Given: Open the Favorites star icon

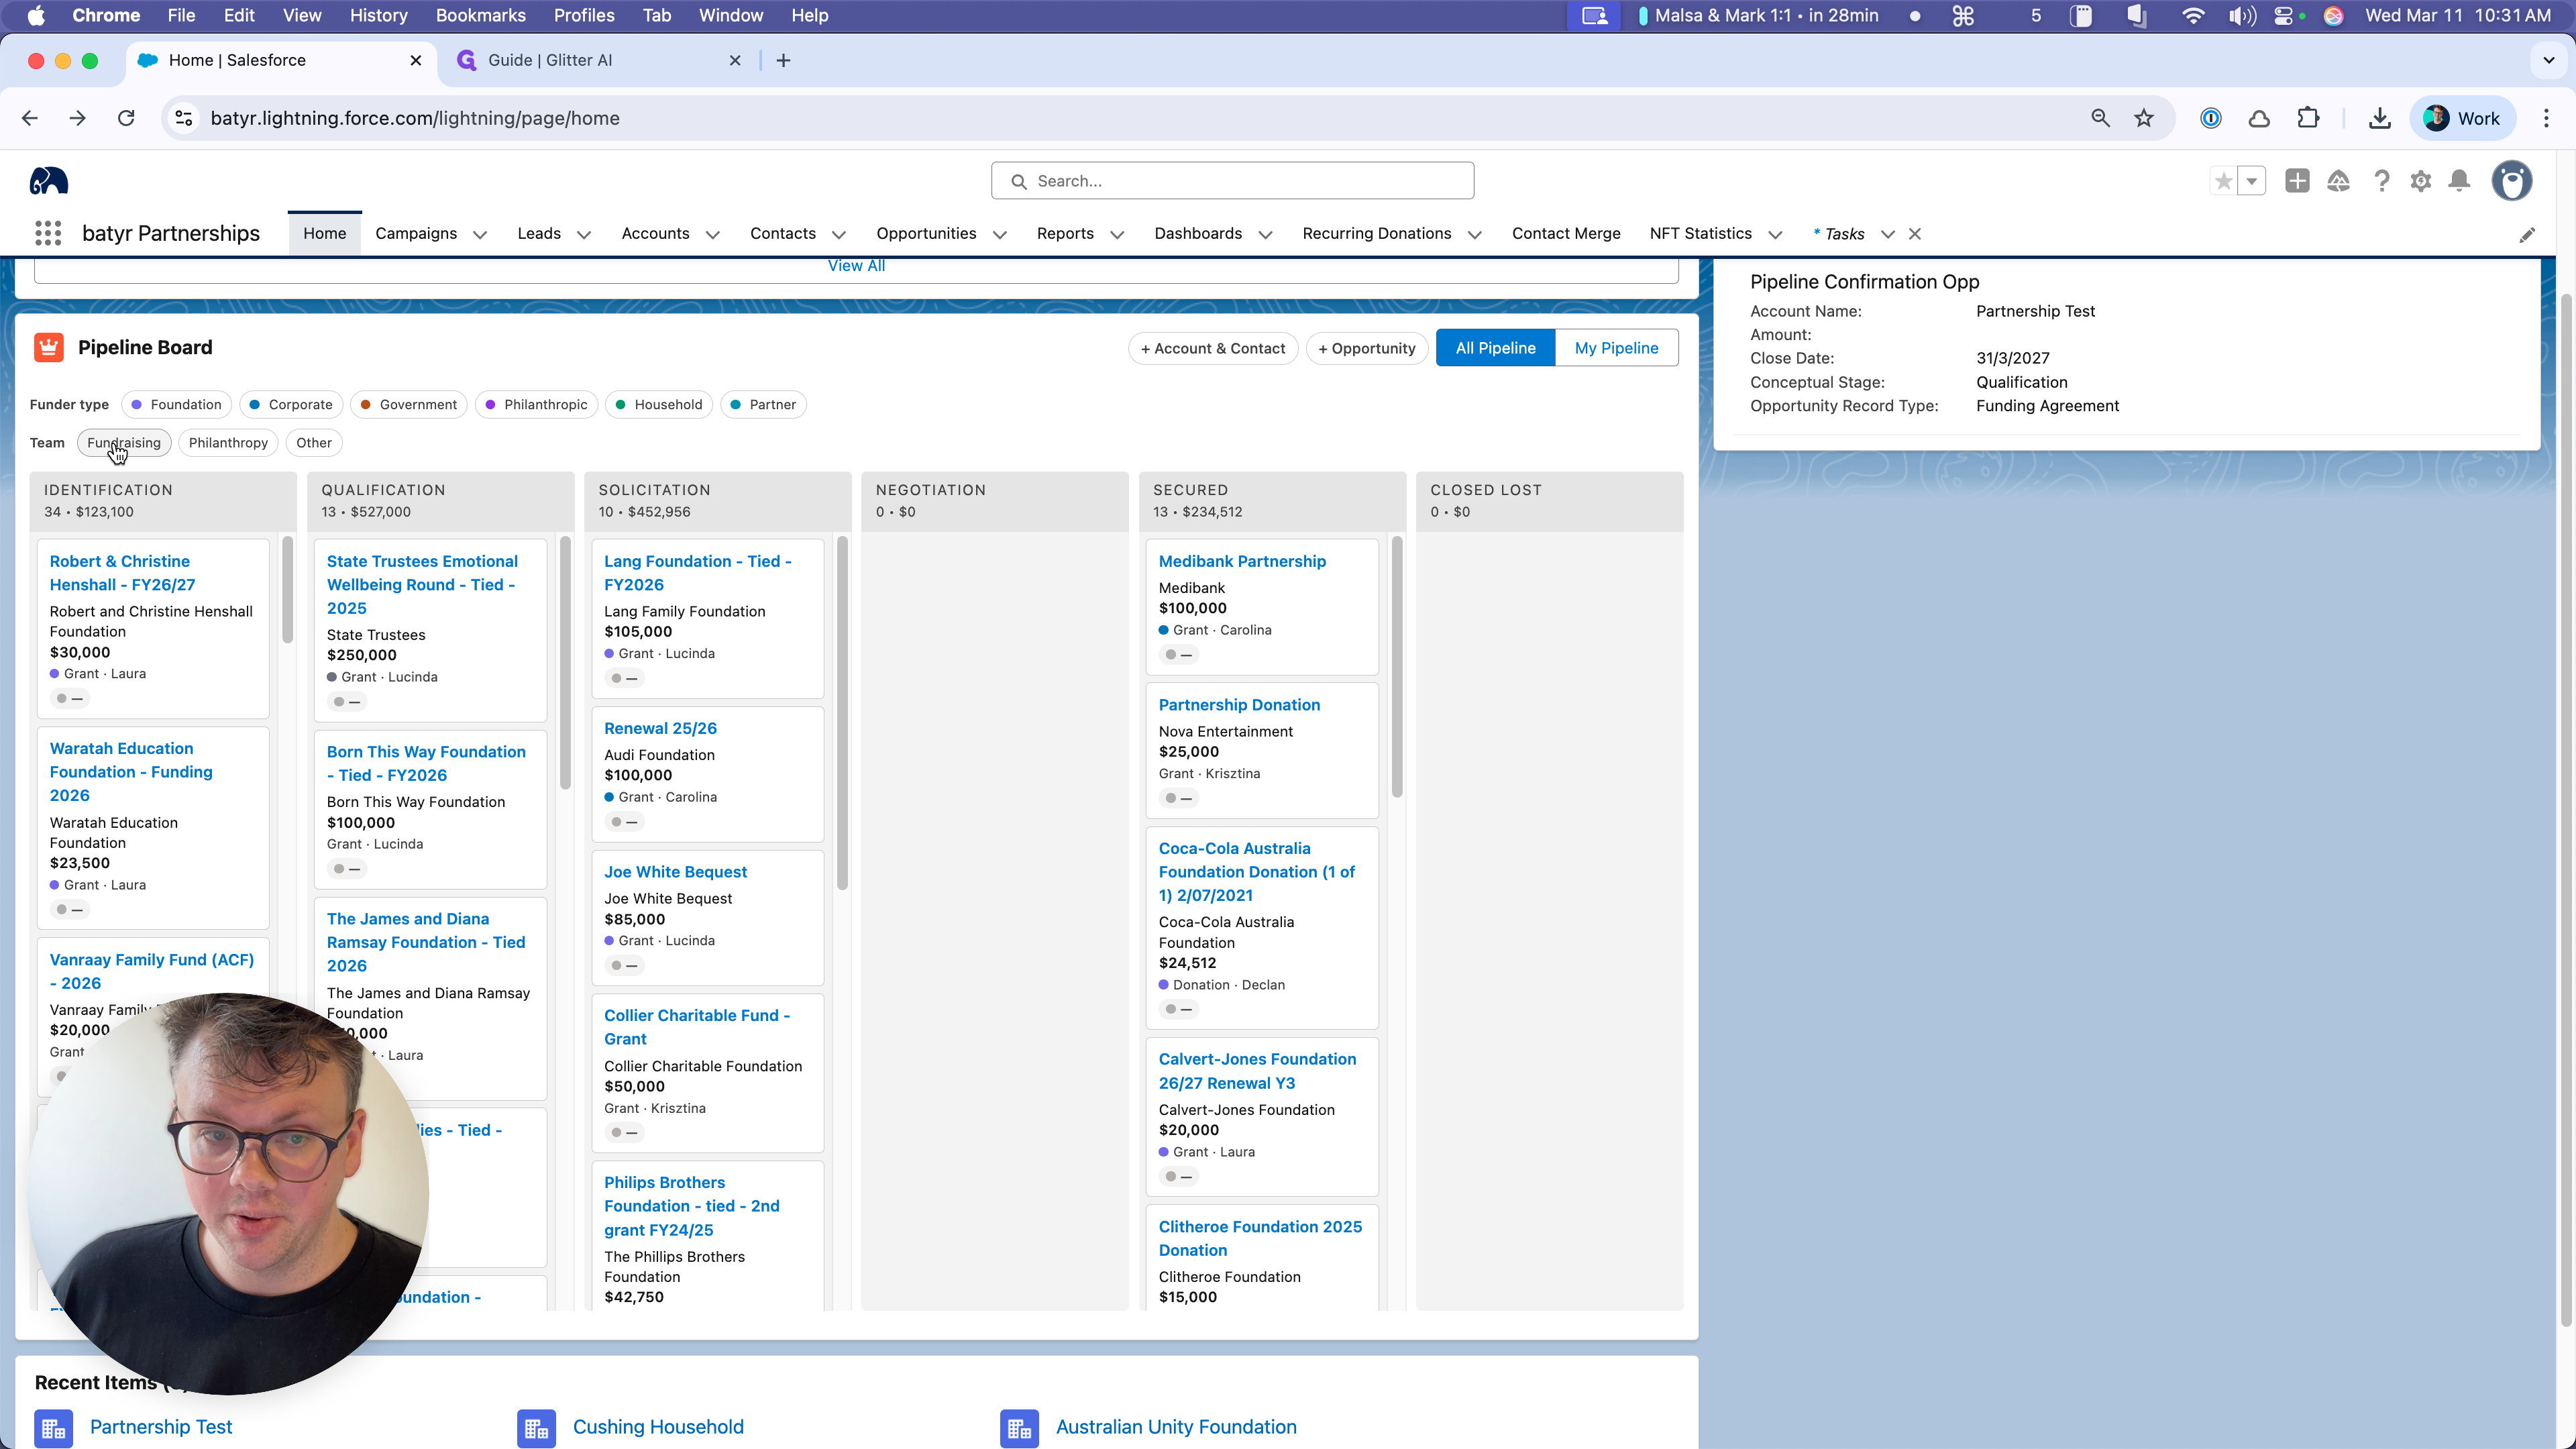Looking at the screenshot, I should [2223, 181].
